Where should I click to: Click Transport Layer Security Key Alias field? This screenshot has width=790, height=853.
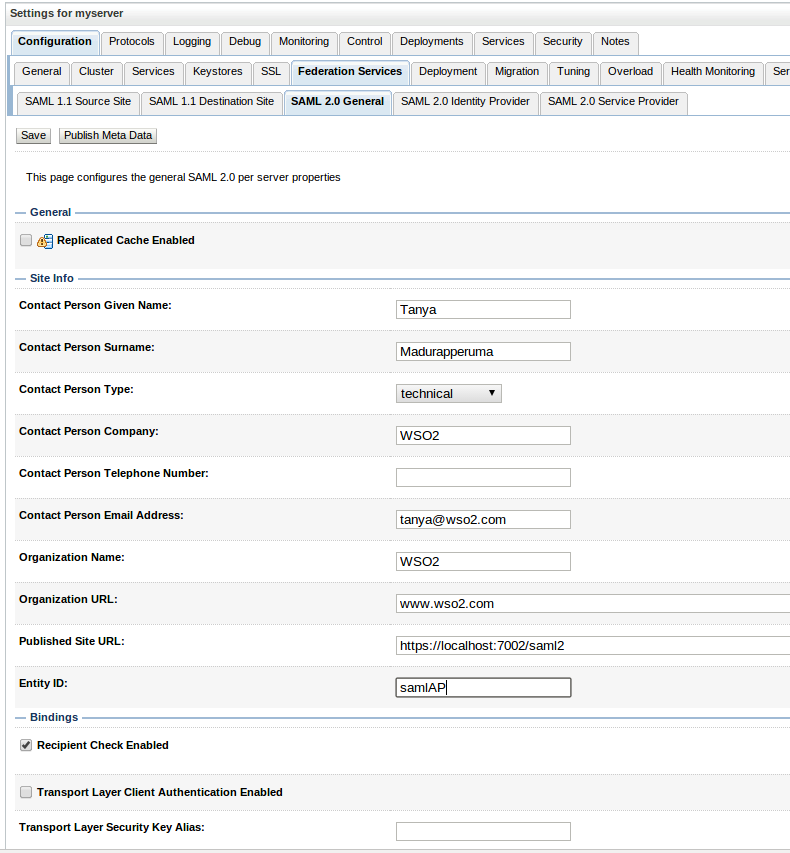coord(483,832)
